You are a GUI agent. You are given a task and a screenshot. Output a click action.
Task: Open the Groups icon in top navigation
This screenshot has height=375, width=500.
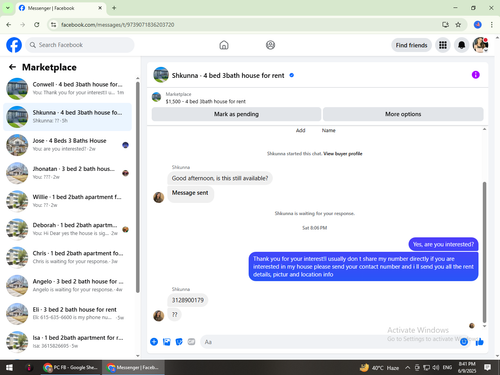point(270,45)
